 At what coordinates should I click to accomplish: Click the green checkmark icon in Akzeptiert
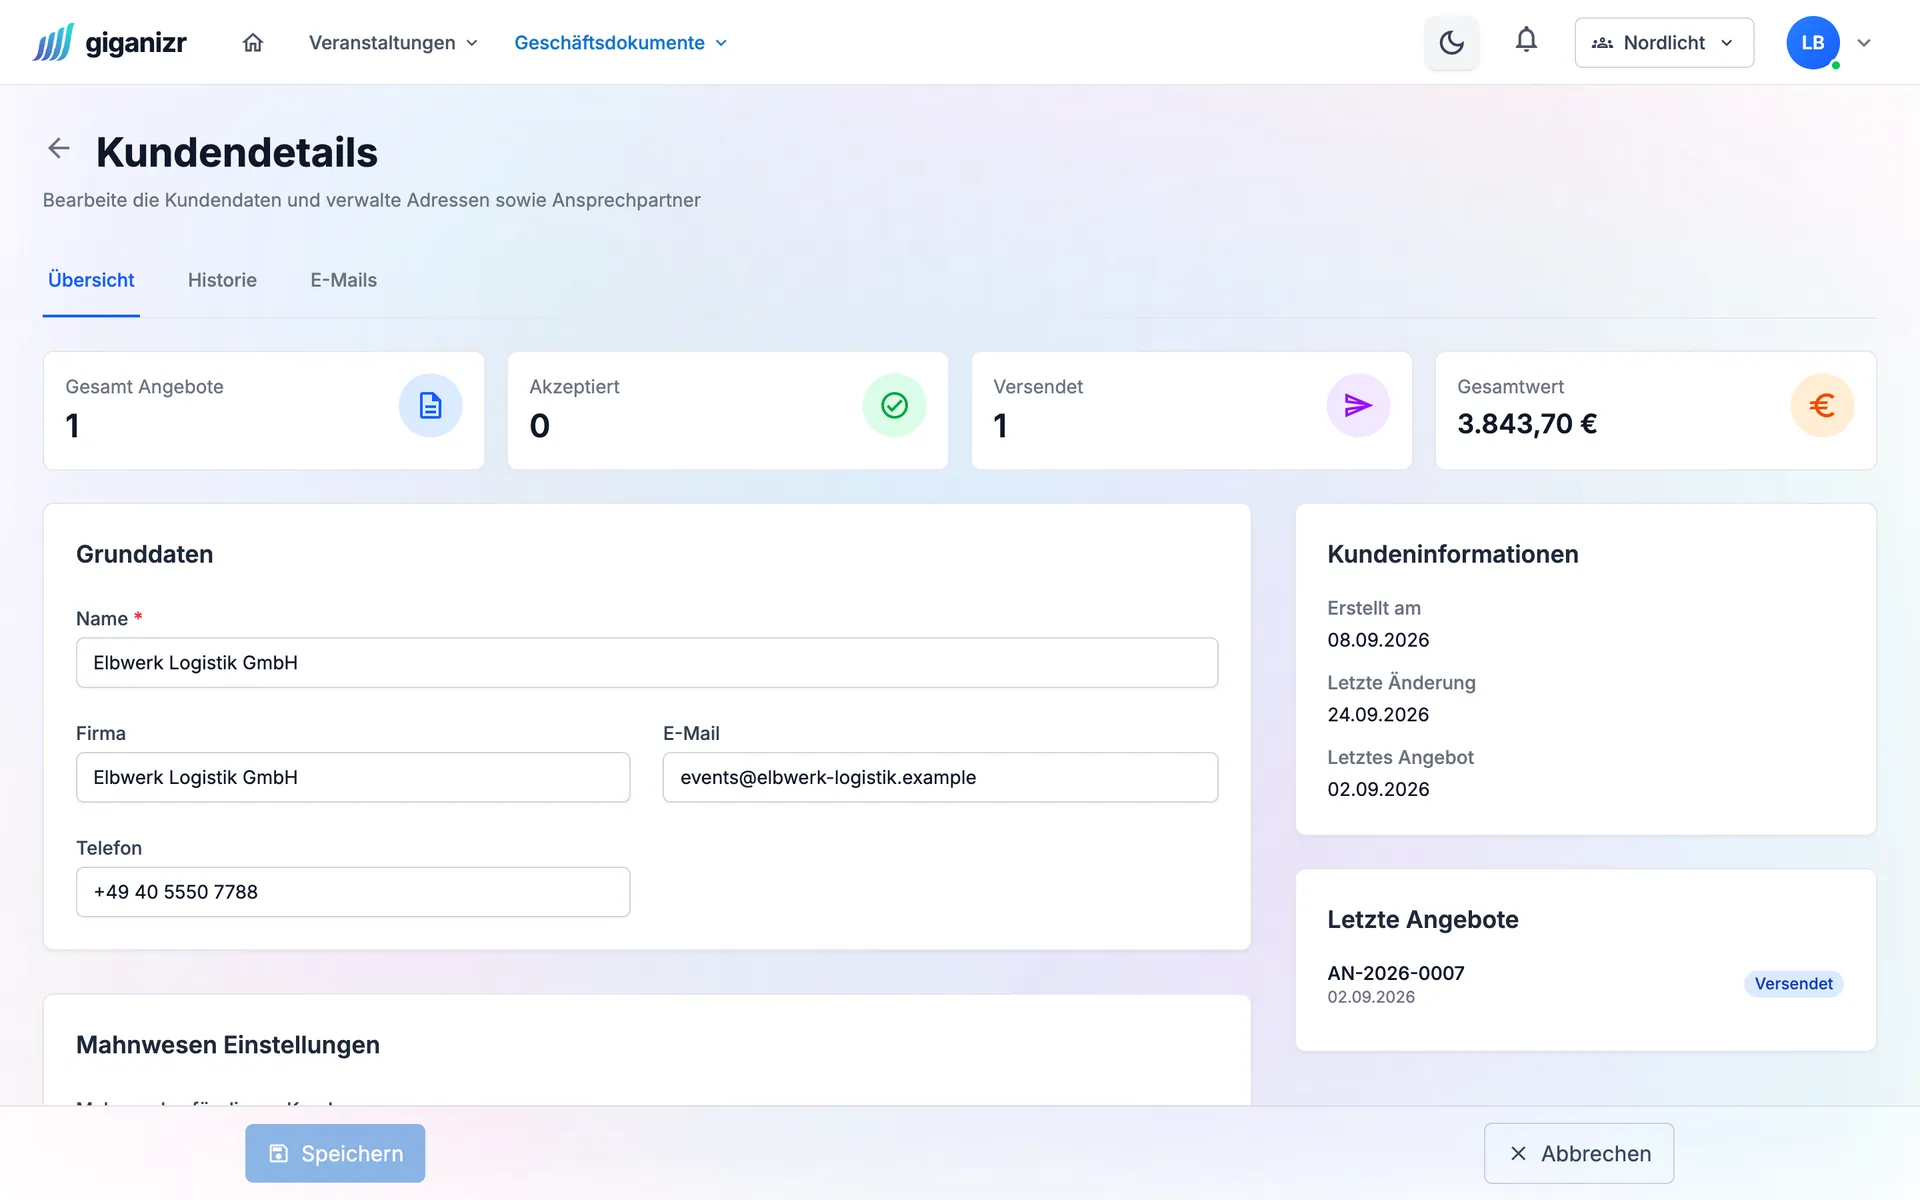coord(894,405)
